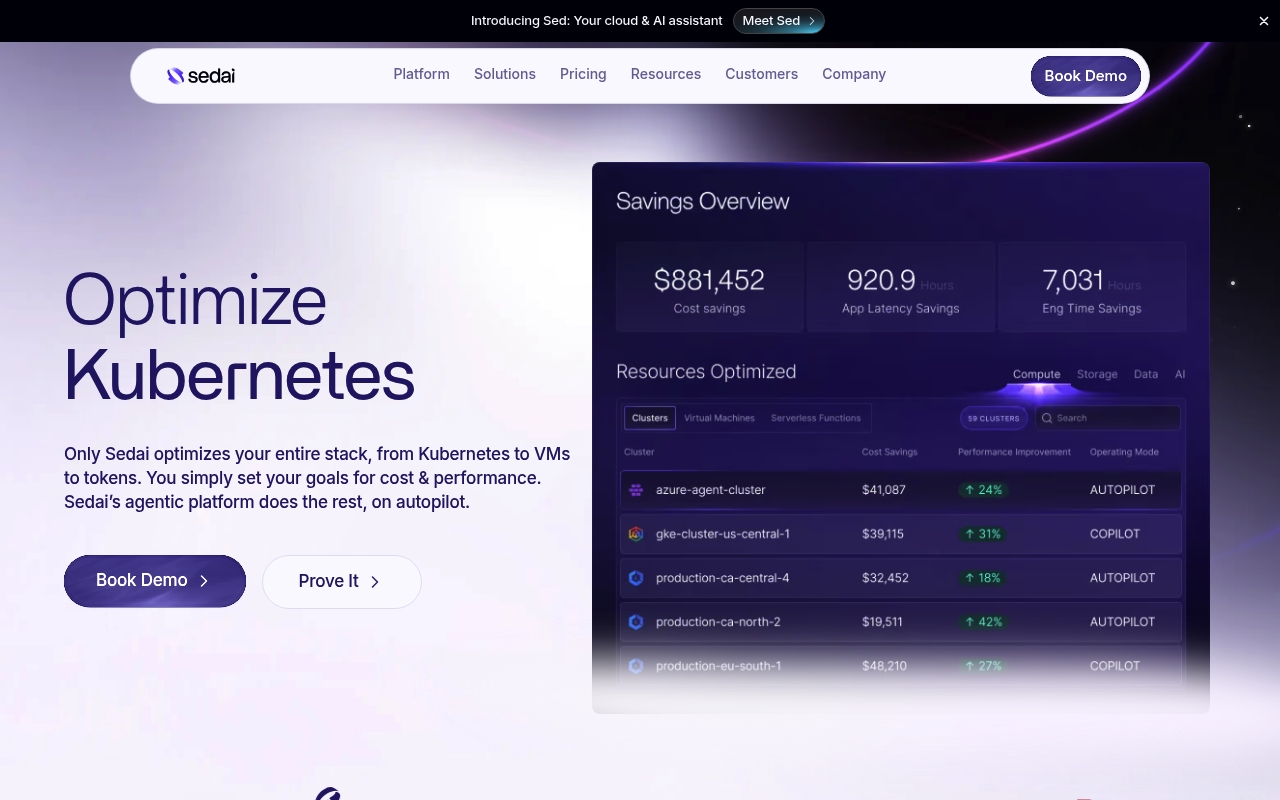Click the $48,210 cost savings value

[885, 666]
